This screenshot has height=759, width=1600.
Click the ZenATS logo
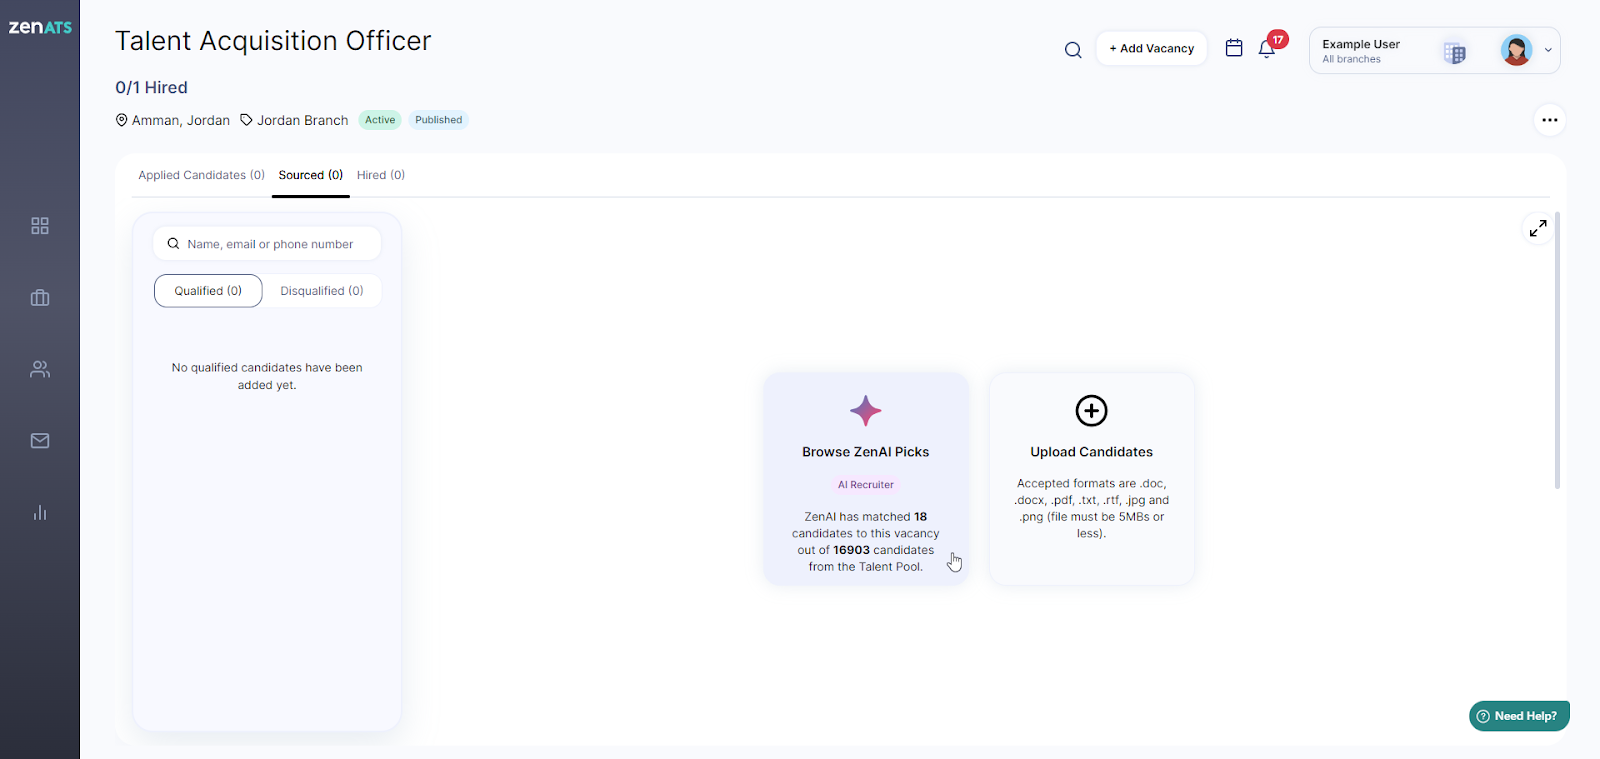(40, 27)
